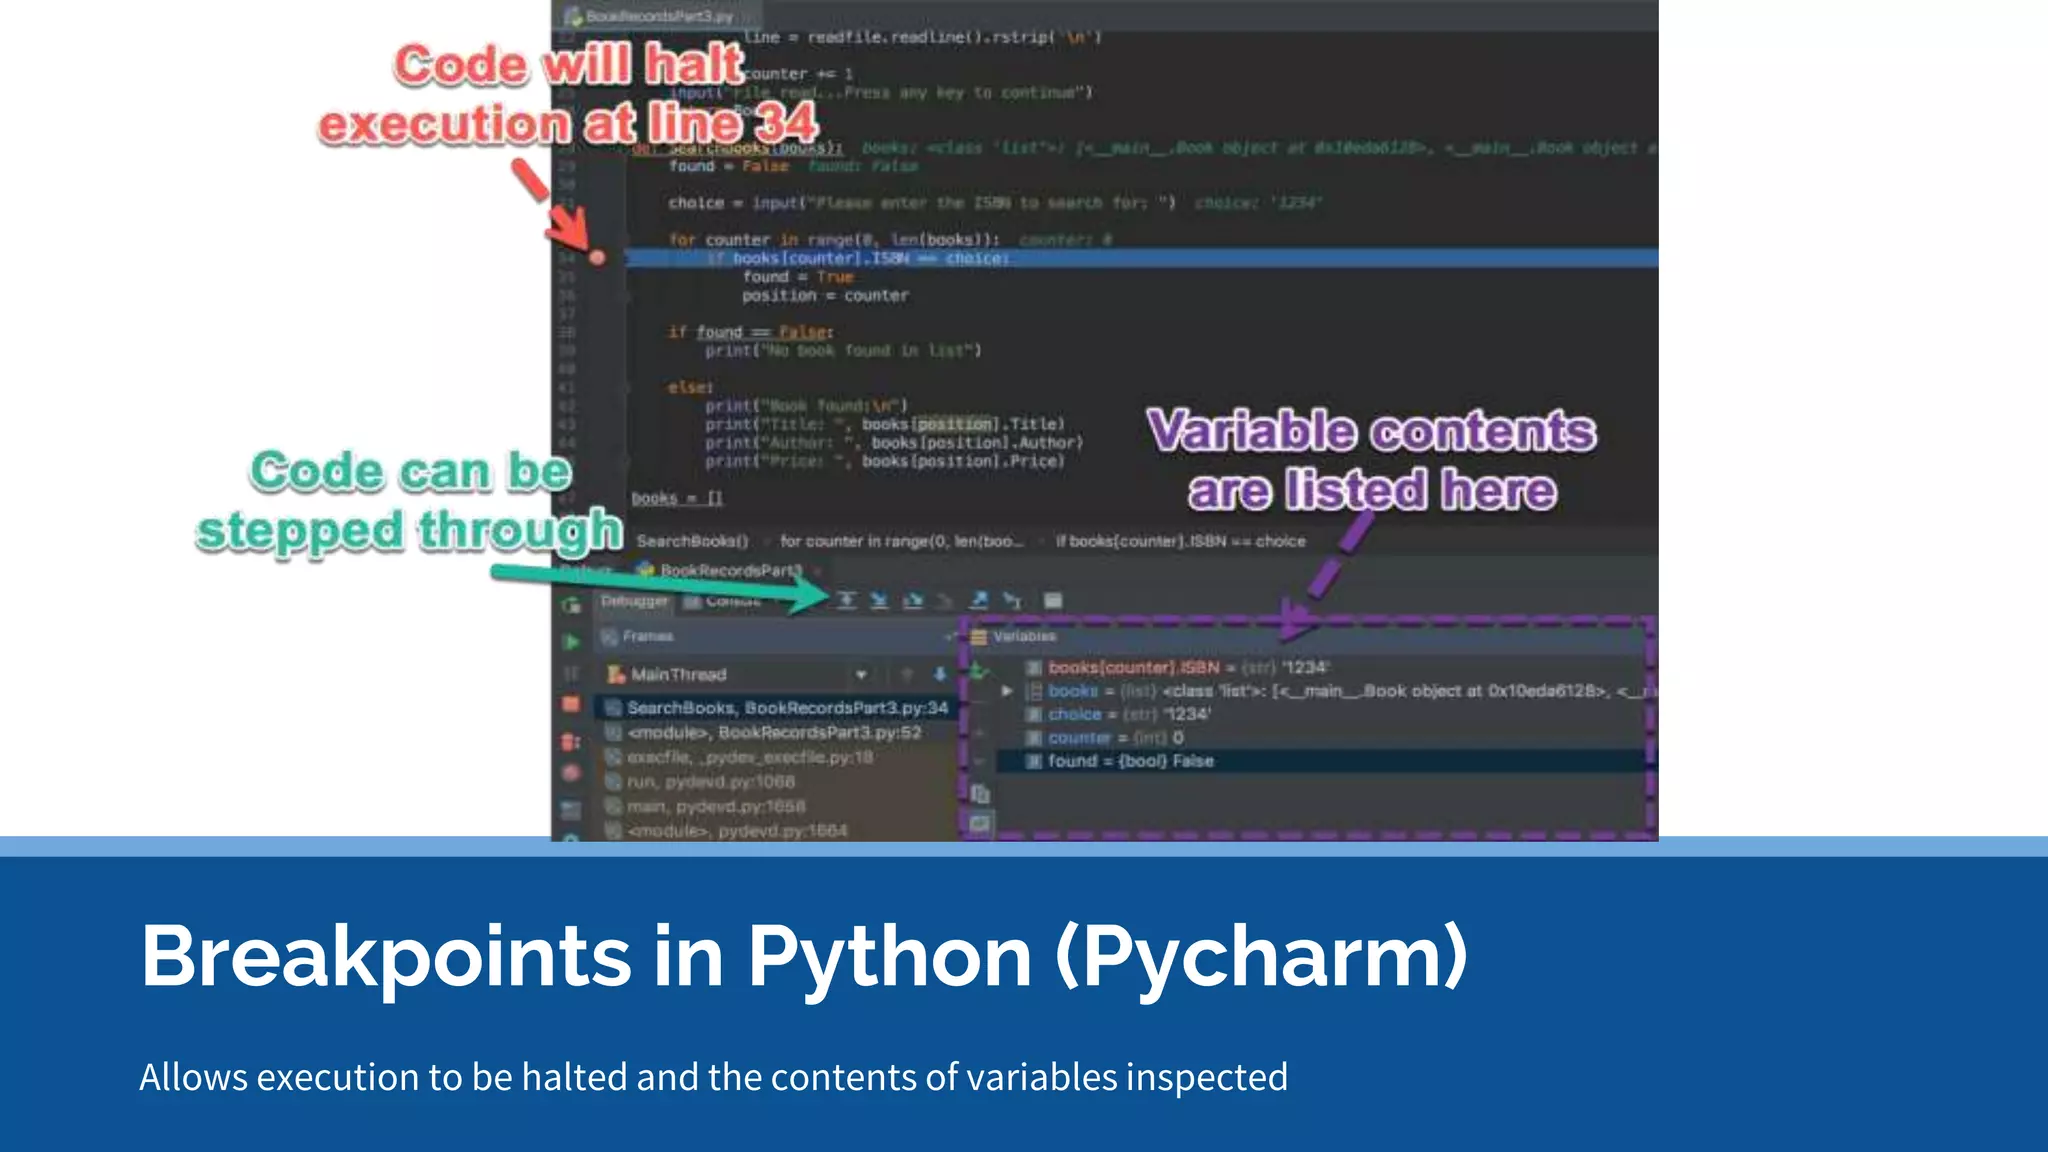
Task: Select frame SearchBooks, BookRecordsPart3.py:34
Action: [776, 708]
